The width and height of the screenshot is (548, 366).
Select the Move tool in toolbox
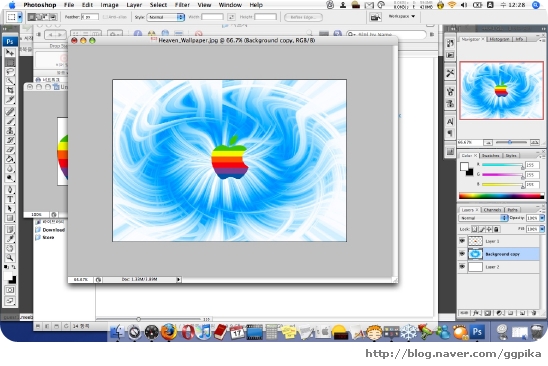[10, 52]
